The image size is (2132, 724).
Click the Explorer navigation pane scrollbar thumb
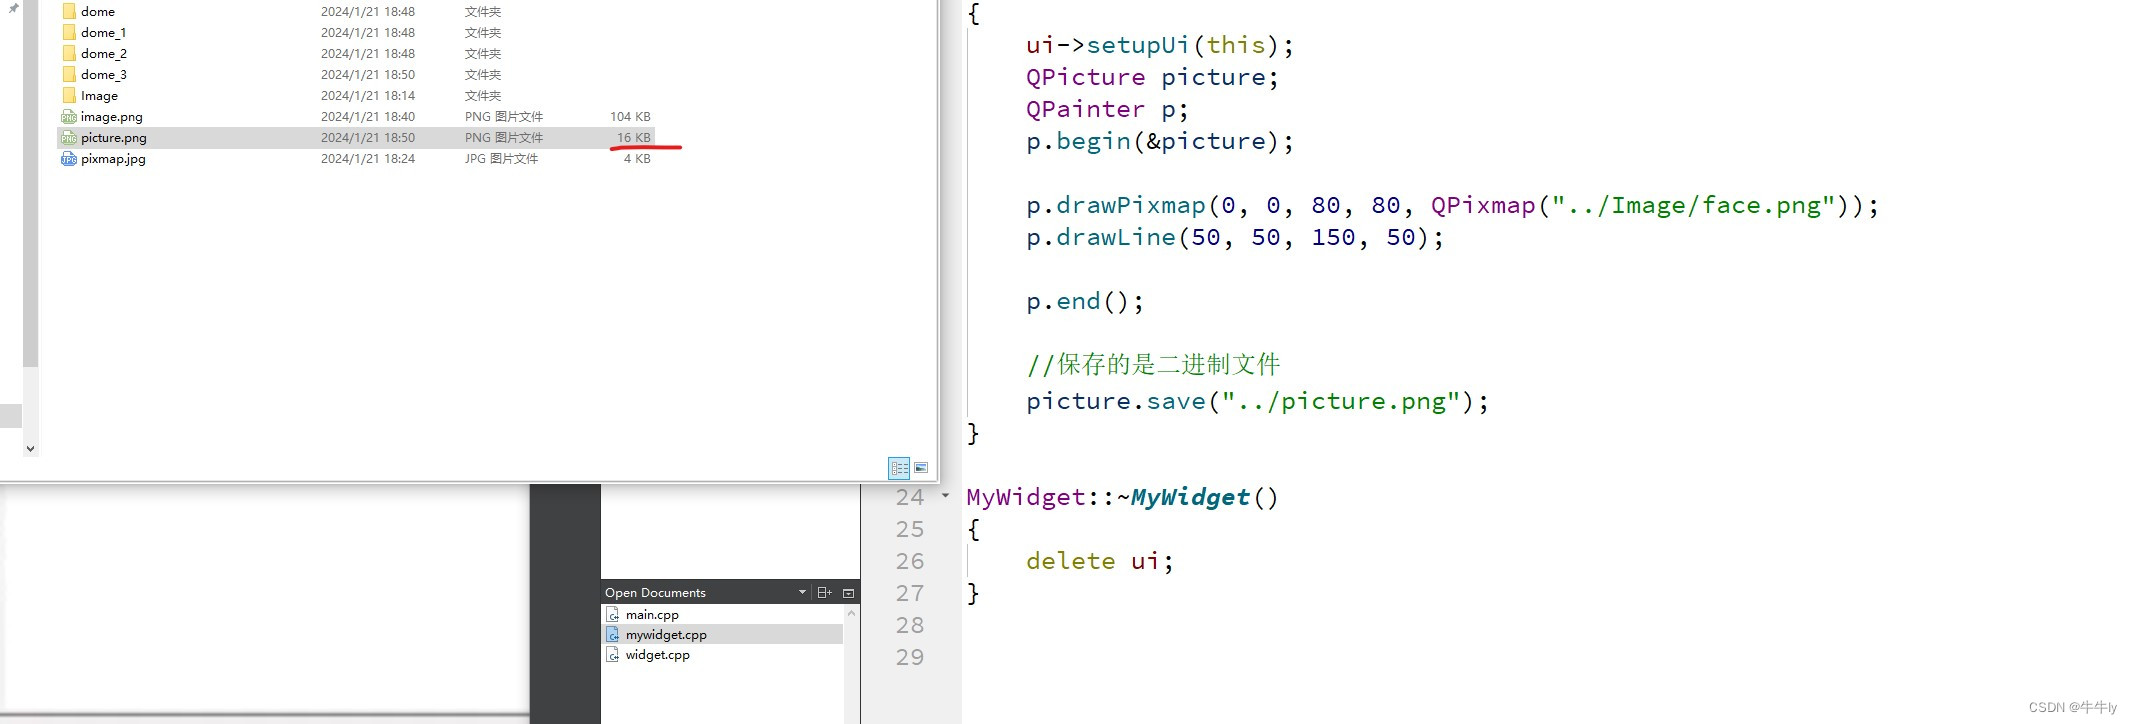30,184
